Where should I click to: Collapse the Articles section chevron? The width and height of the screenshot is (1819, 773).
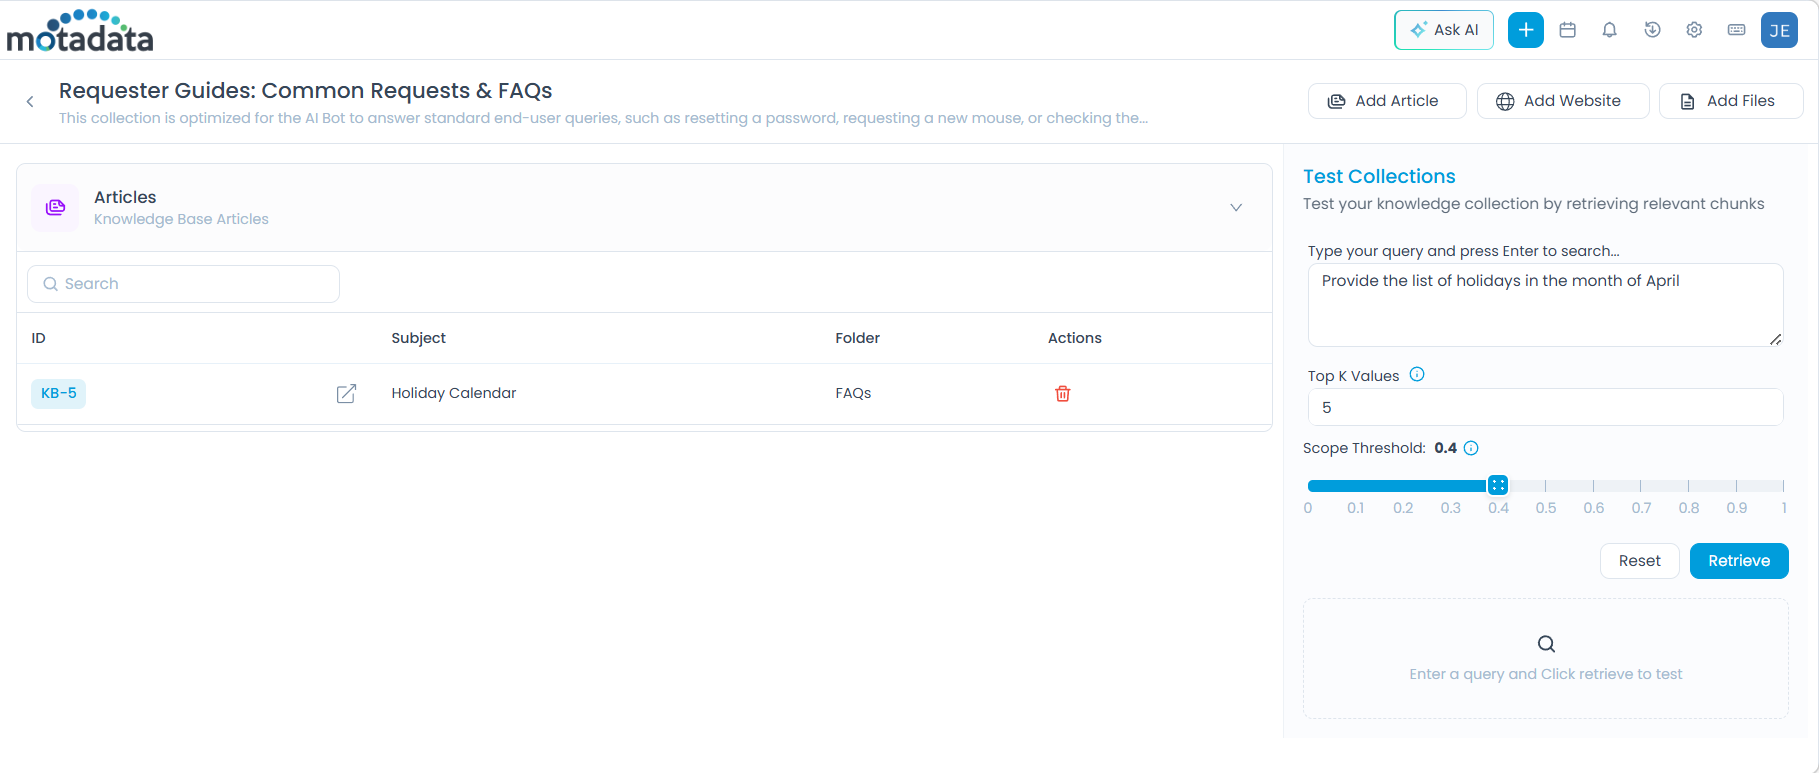tap(1236, 207)
